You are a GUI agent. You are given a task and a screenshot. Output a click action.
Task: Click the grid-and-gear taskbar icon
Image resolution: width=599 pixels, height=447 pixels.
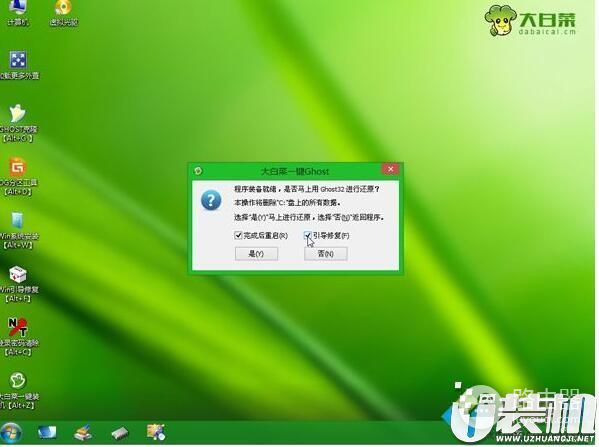(156, 432)
